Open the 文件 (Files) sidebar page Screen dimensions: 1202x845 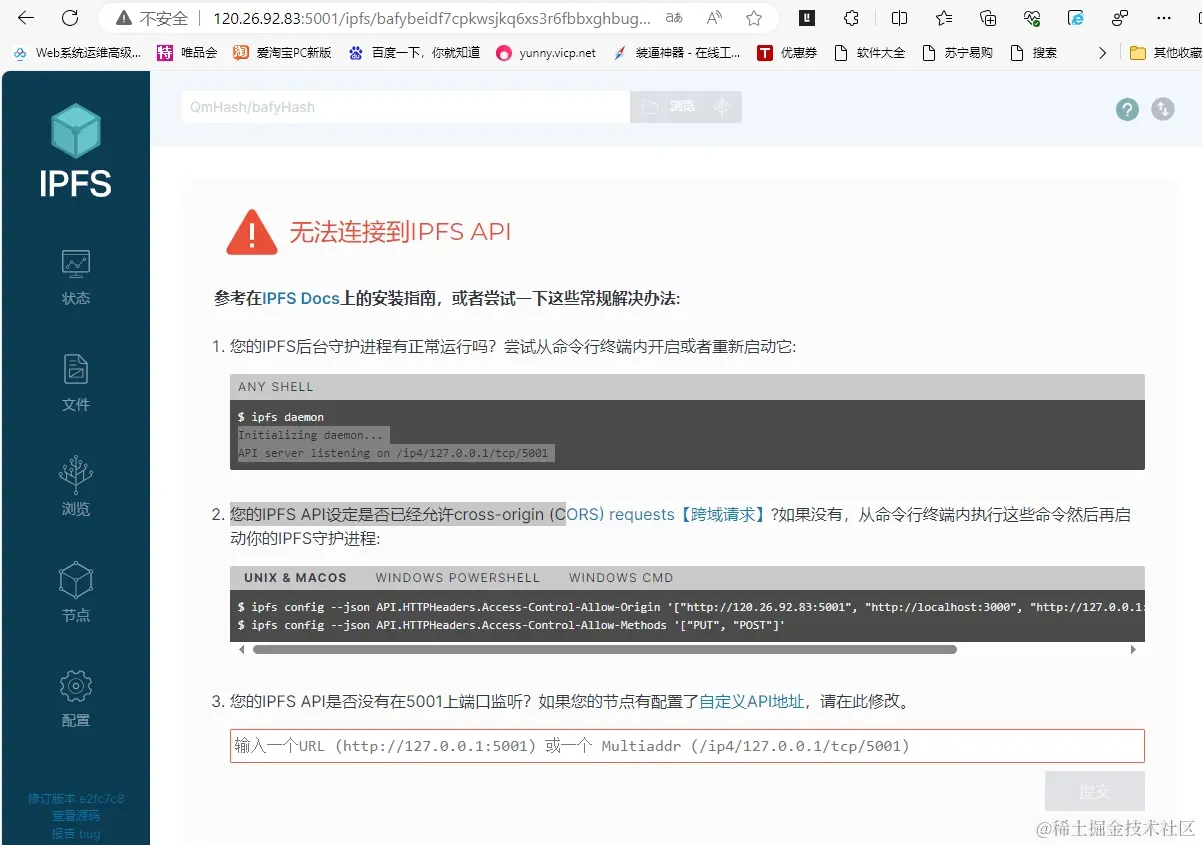point(76,383)
